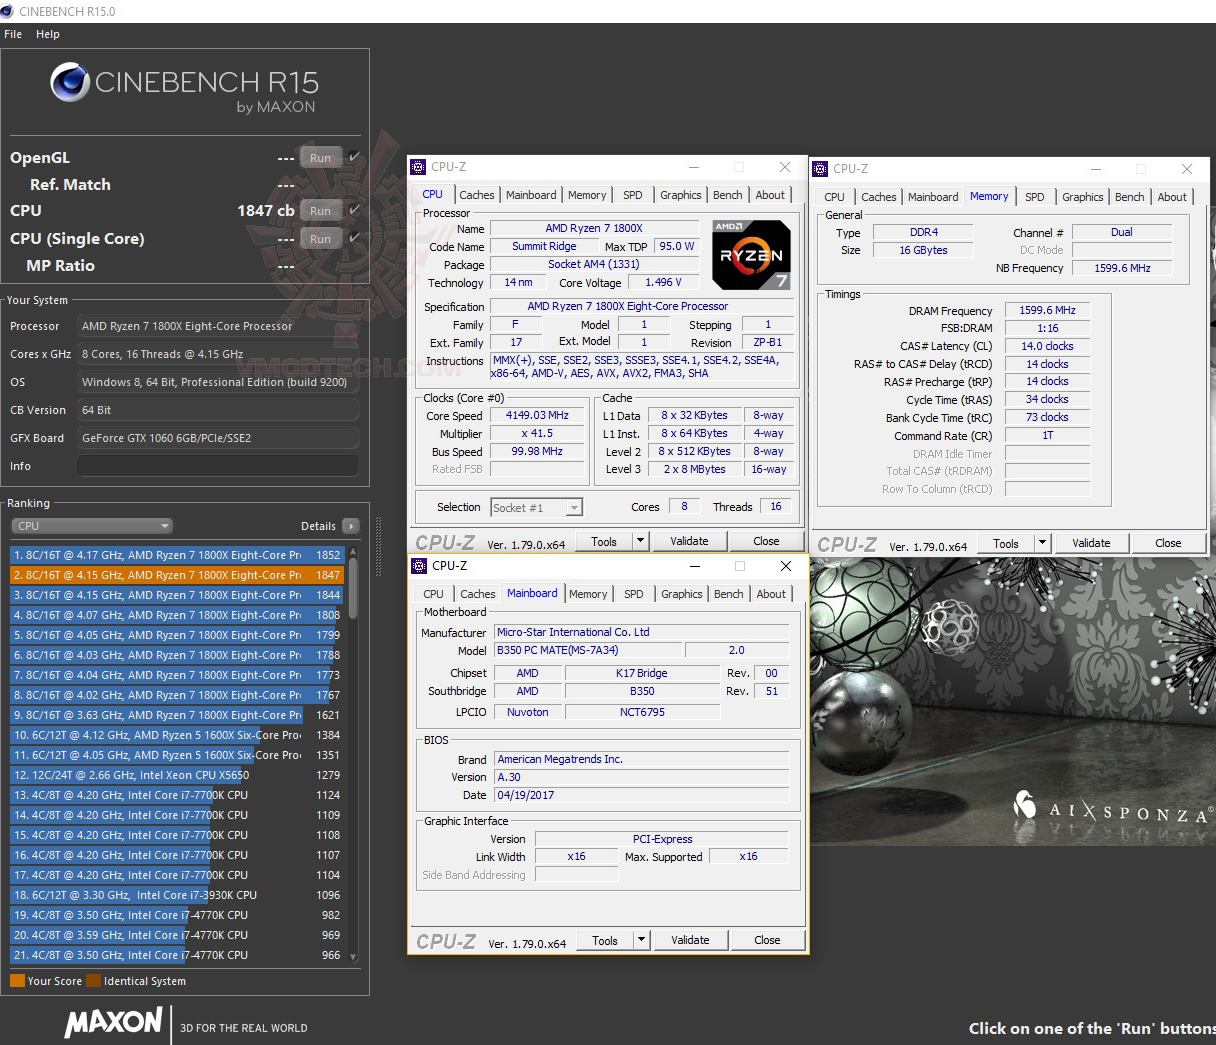Open the File menu
Image resolution: width=1216 pixels, height=1045 pixels.
point(13,33)
